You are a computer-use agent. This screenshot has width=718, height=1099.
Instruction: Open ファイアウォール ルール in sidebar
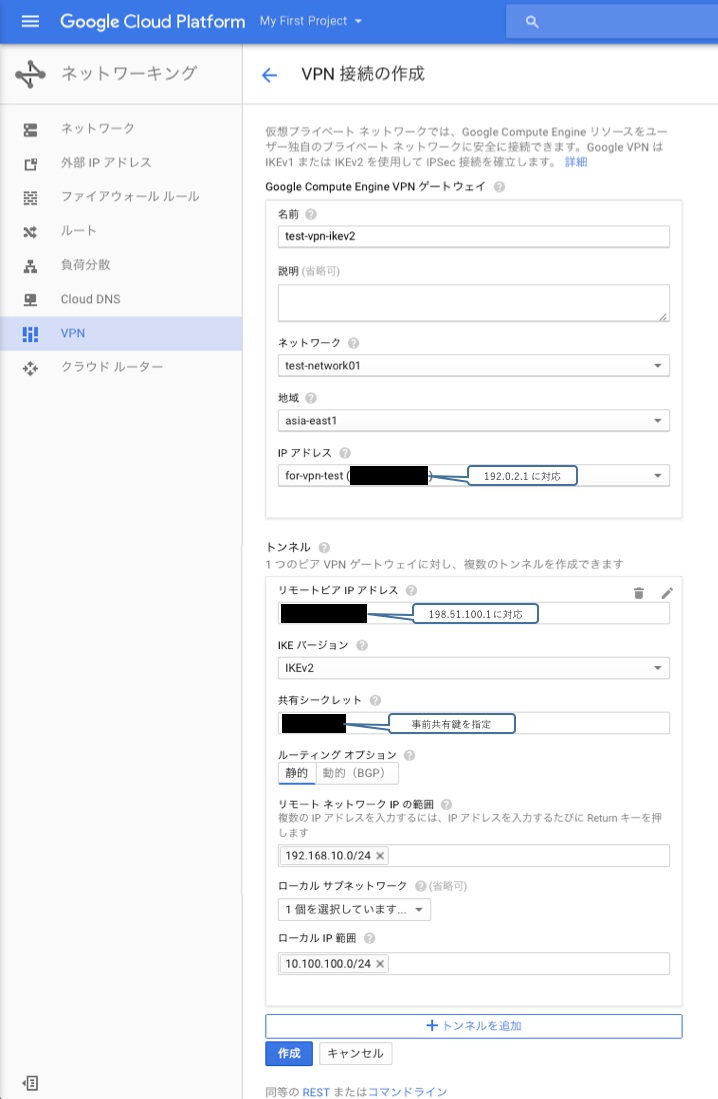[x=130, y=197]
